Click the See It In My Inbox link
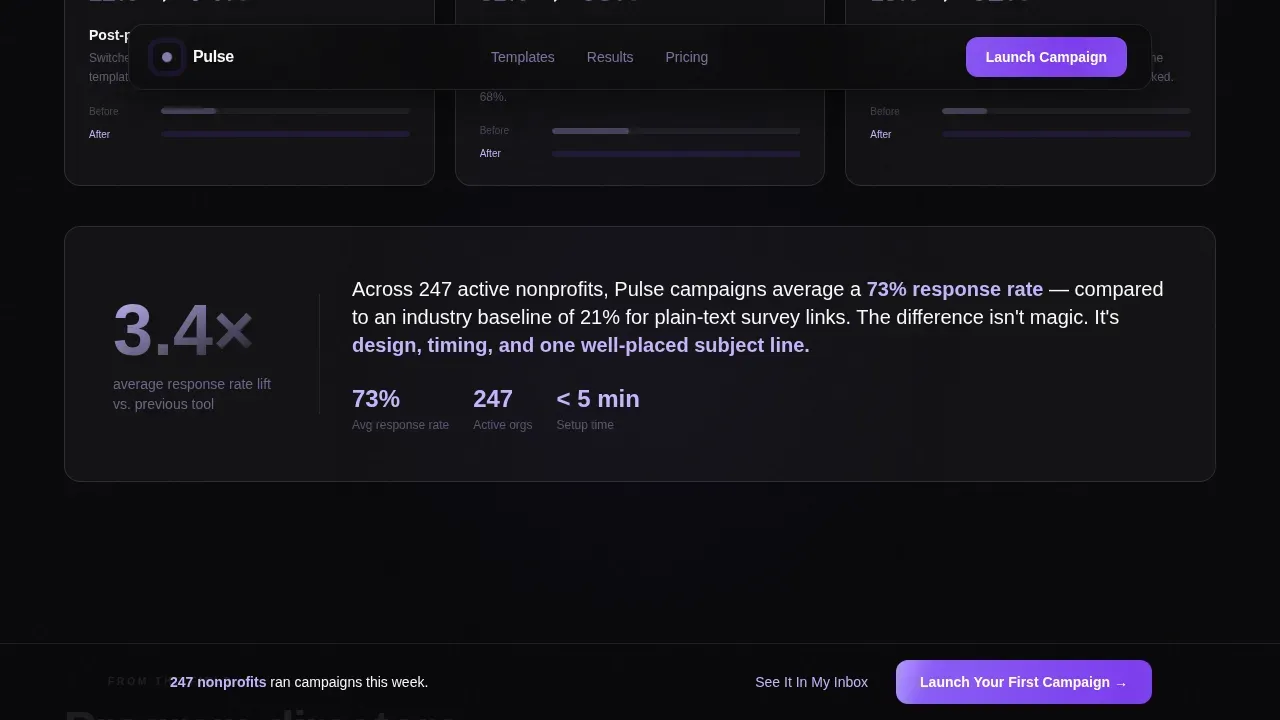The width and height of the screenshot is (1280, 720). pos(811,682)
